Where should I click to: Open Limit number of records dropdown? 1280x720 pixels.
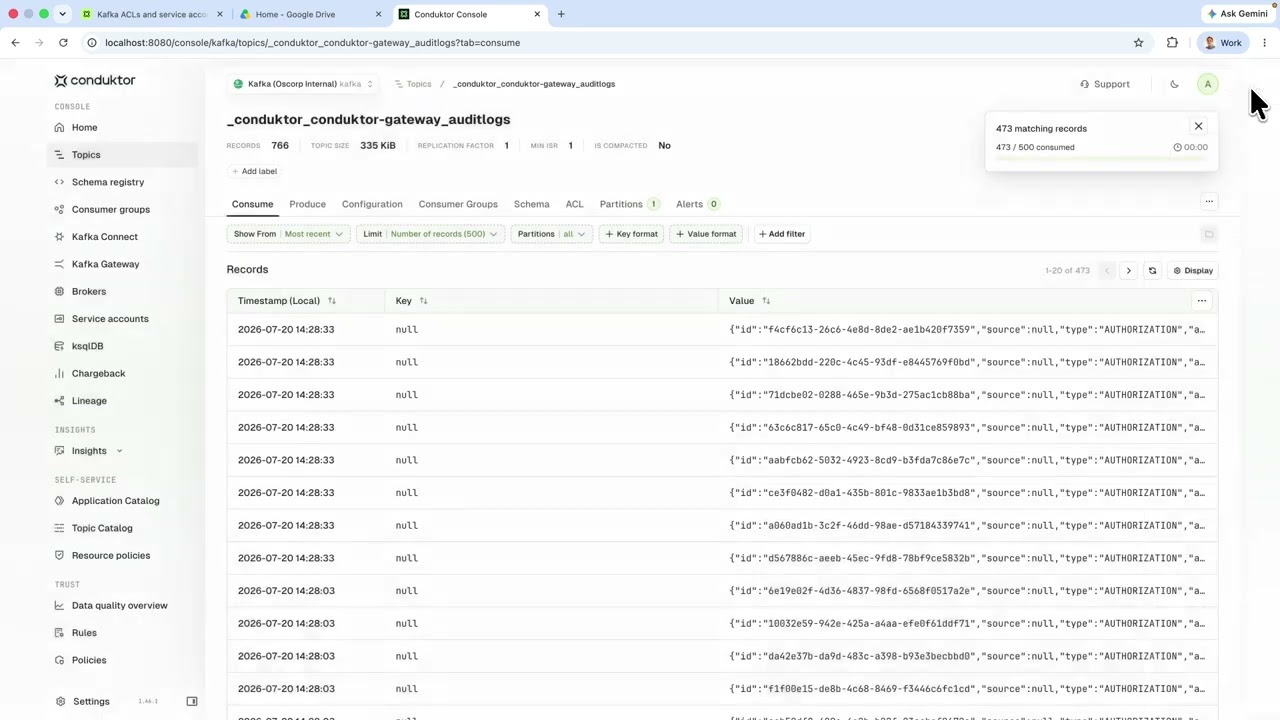coord(430,234)
